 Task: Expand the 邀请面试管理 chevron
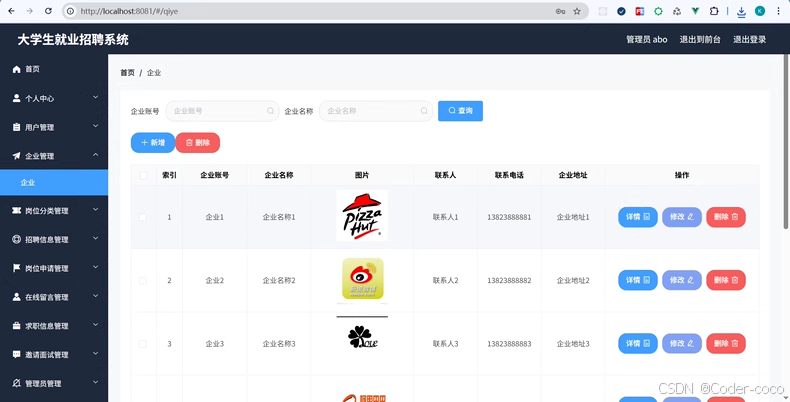coord(95,354)
